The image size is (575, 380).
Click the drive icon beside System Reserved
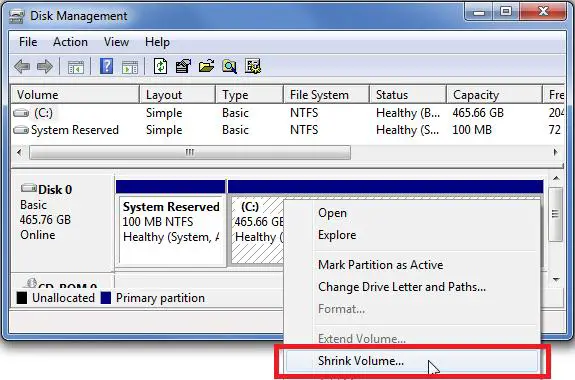(x=21, y=130)
